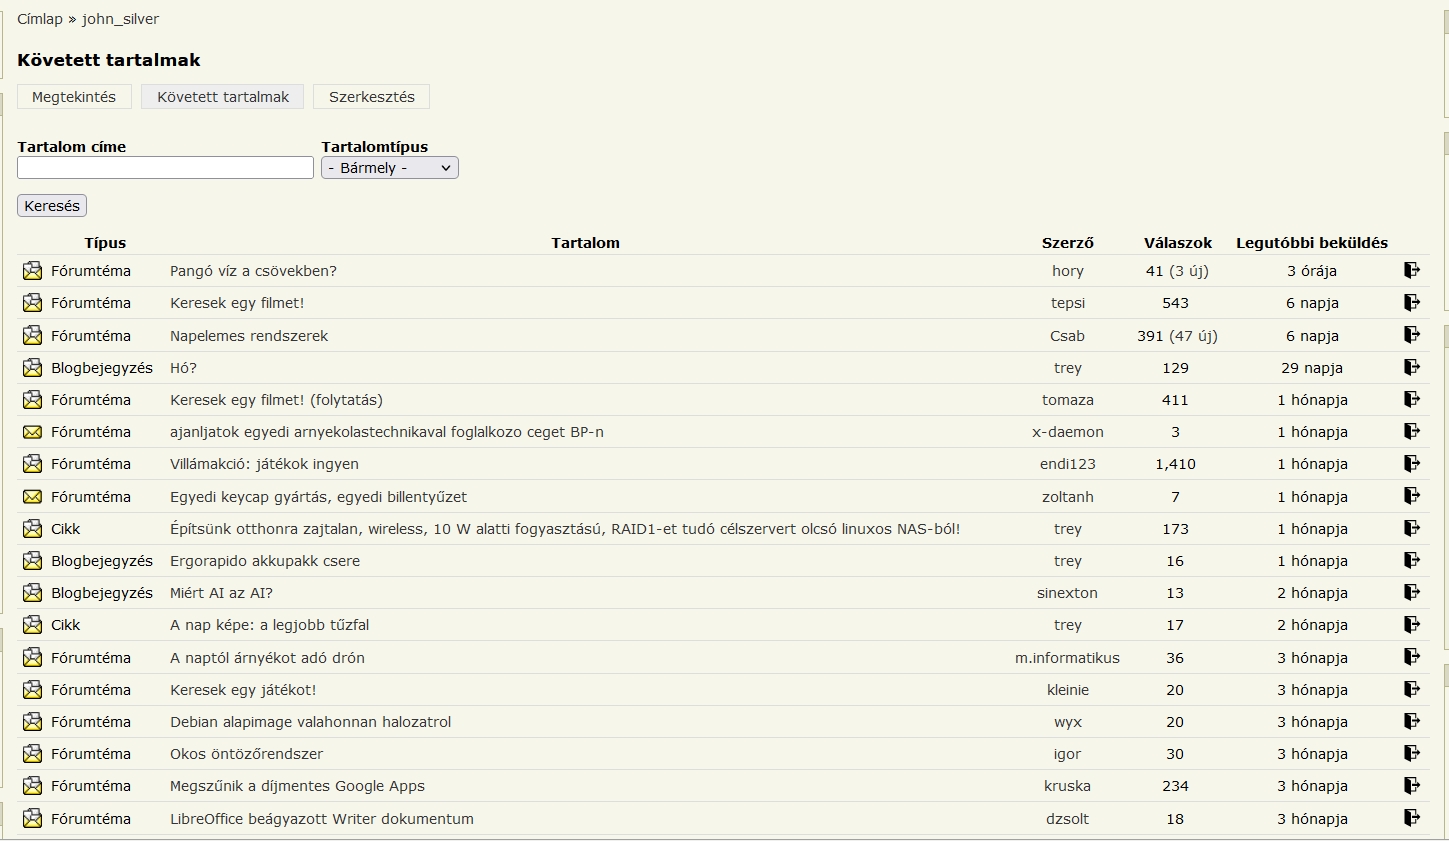Click unfollow icon on Megszűnik a díjmentes Google Apps
The width and height of the screenshot is (1449, 841).
[x=1412, y=785]
